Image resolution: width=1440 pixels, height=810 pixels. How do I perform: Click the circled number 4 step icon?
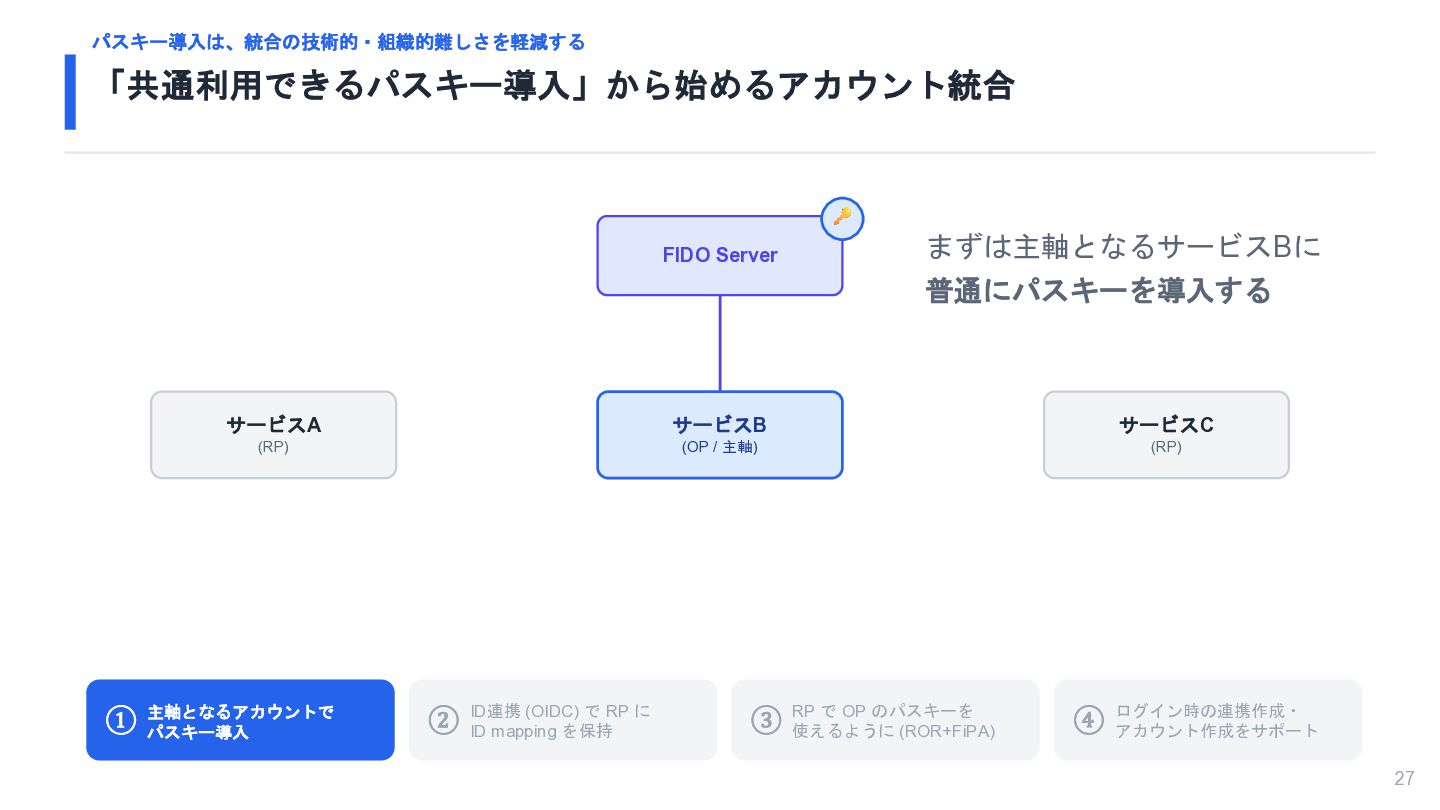click(1089, 720)
